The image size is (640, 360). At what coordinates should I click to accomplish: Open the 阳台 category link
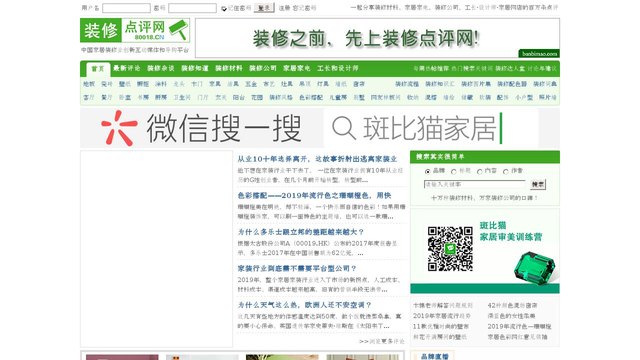click(239, 97)
